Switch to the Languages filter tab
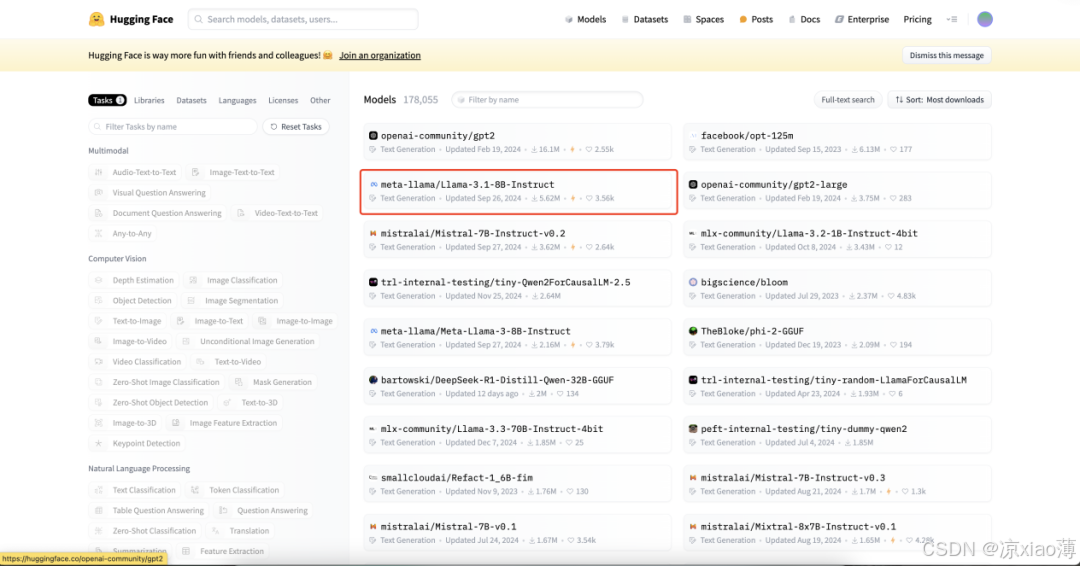 click(x=237, y=101)
